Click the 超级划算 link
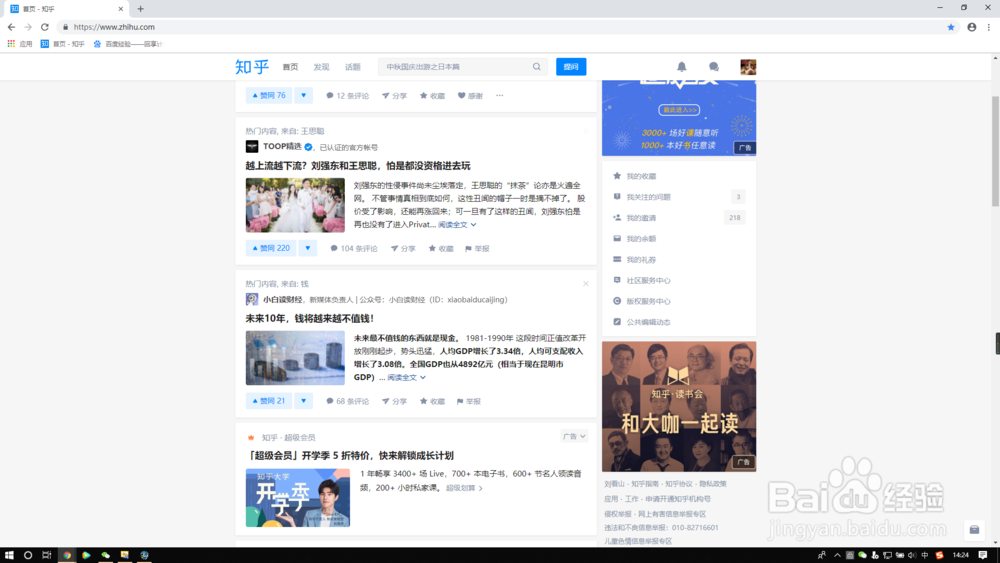This screenshot has width=1000, height=563. click(464, 488)
